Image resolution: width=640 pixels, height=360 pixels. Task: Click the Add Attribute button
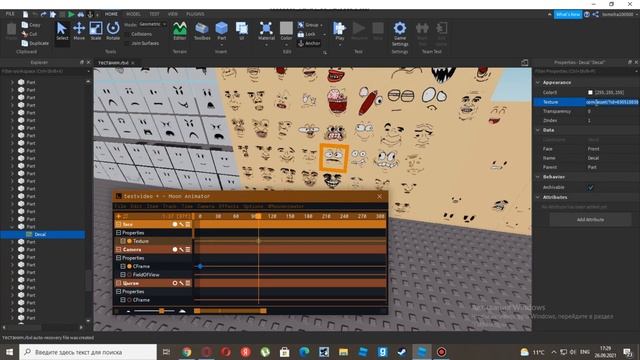point(590,220)
